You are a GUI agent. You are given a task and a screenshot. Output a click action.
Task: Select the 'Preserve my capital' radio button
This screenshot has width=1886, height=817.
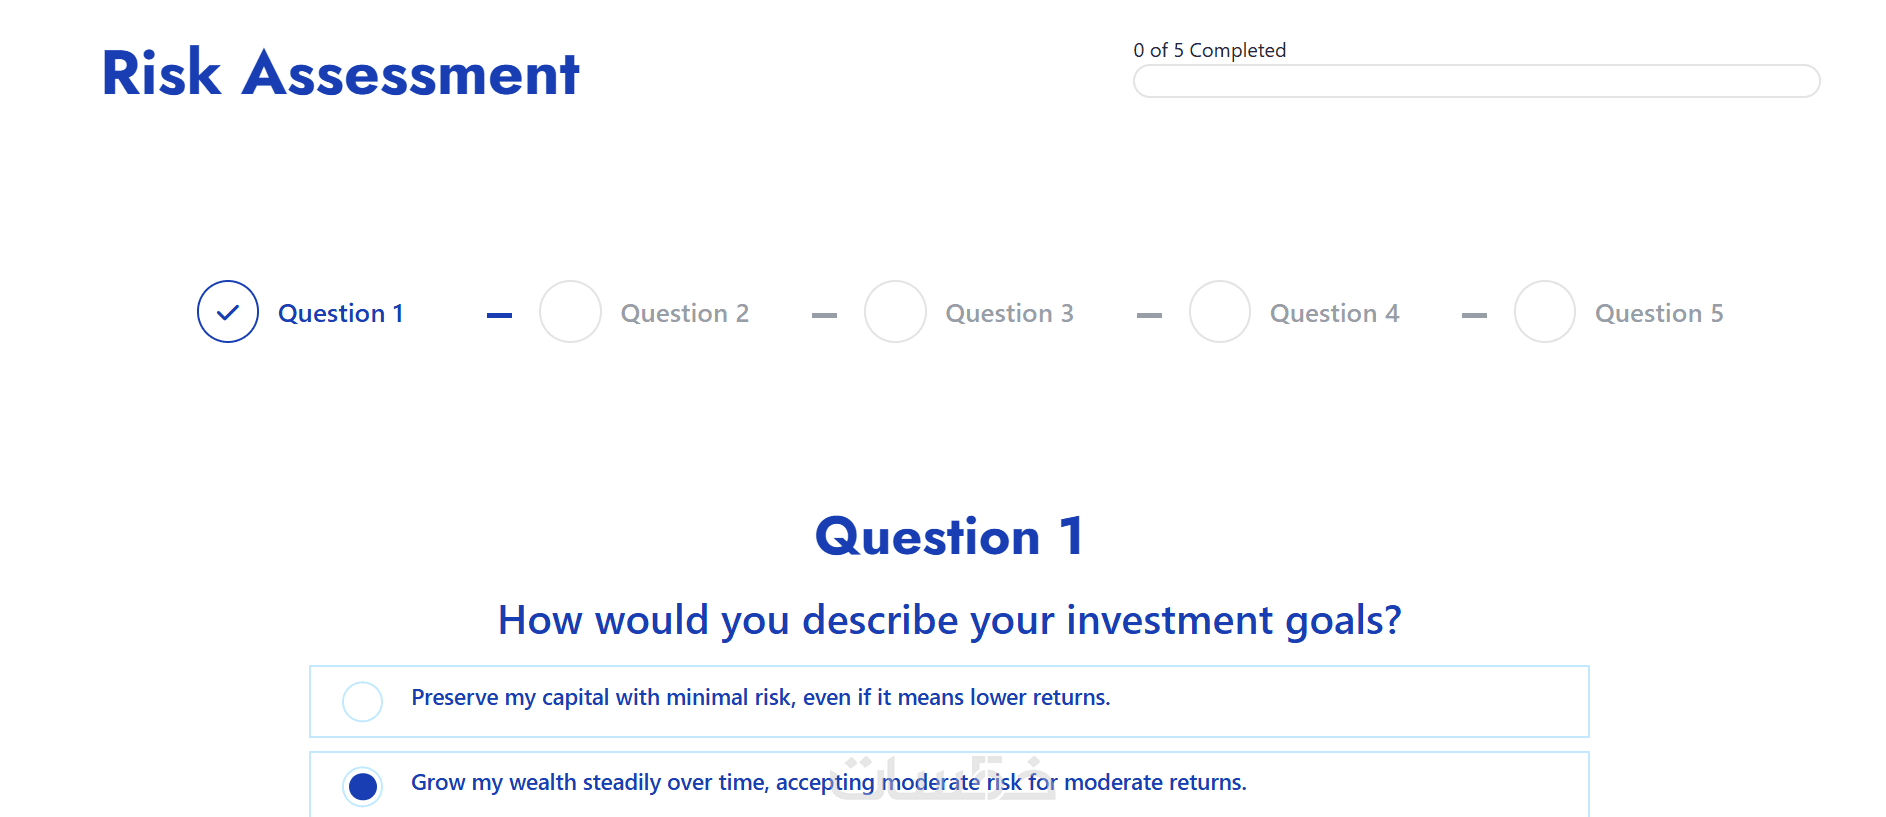[x=362, y=701]
